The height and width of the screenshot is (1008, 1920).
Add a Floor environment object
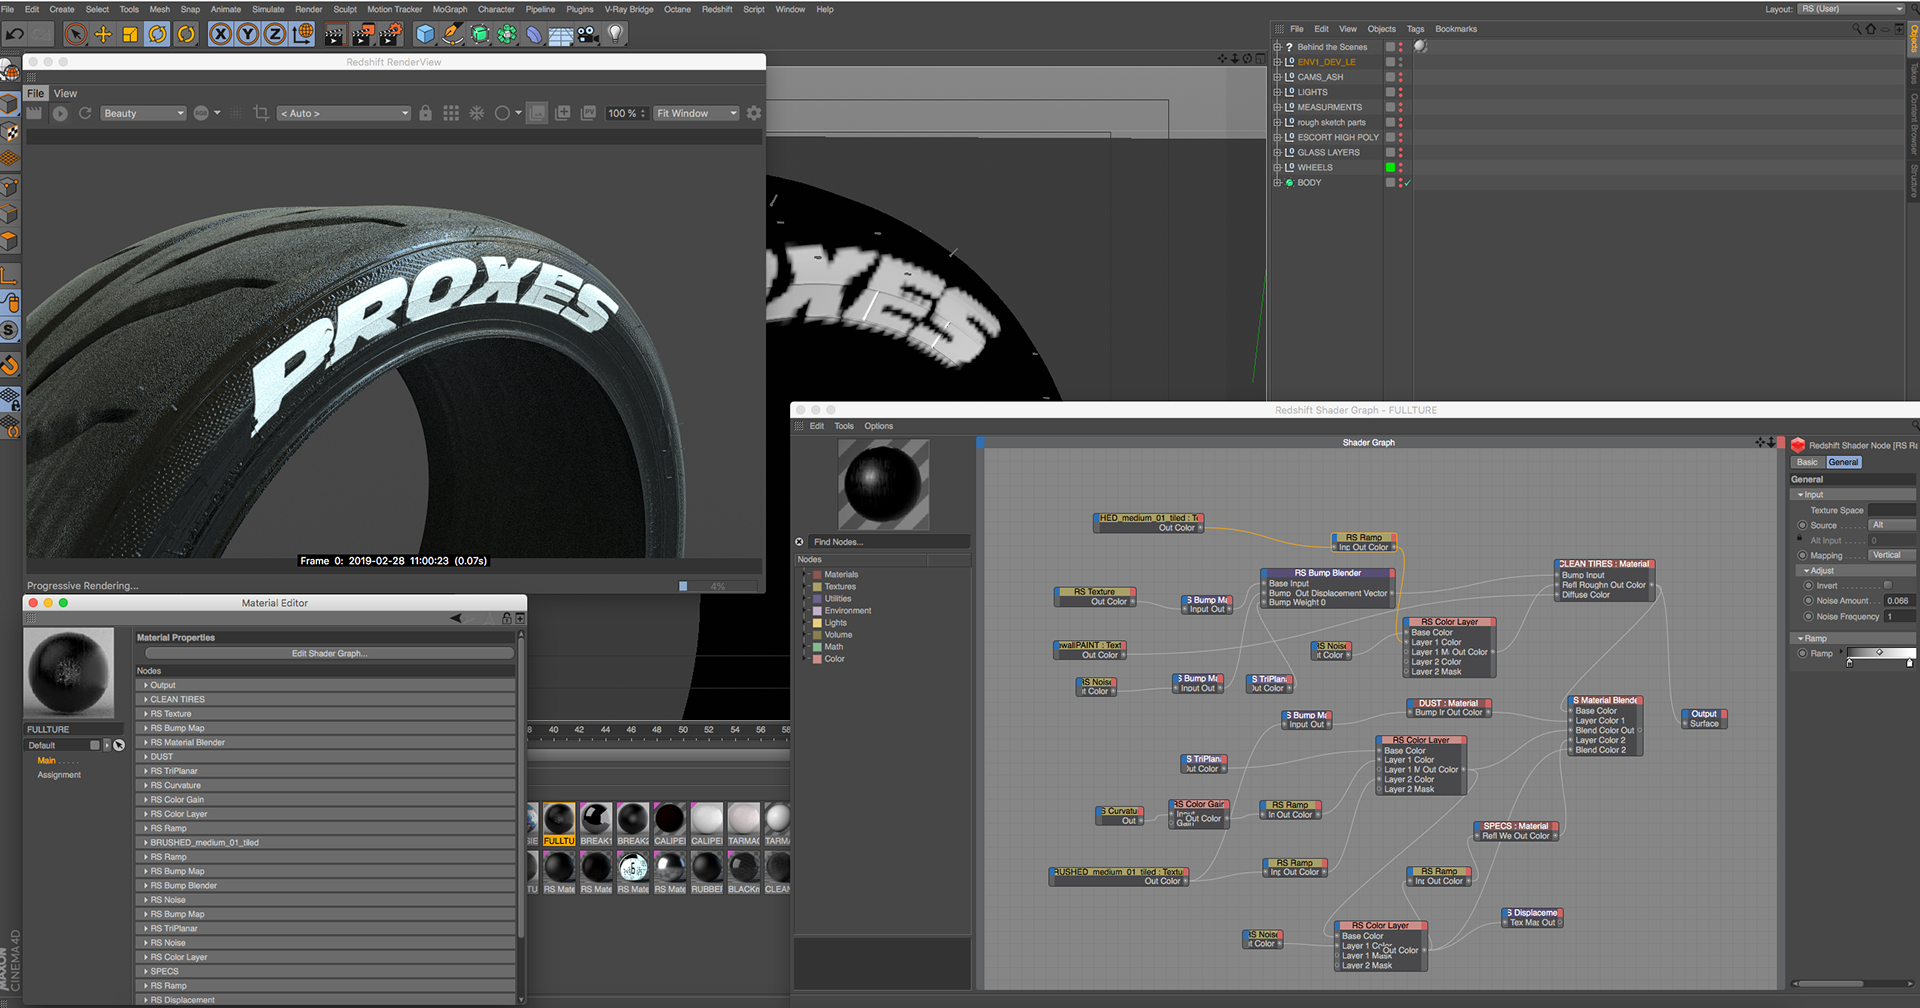[561, 34]
